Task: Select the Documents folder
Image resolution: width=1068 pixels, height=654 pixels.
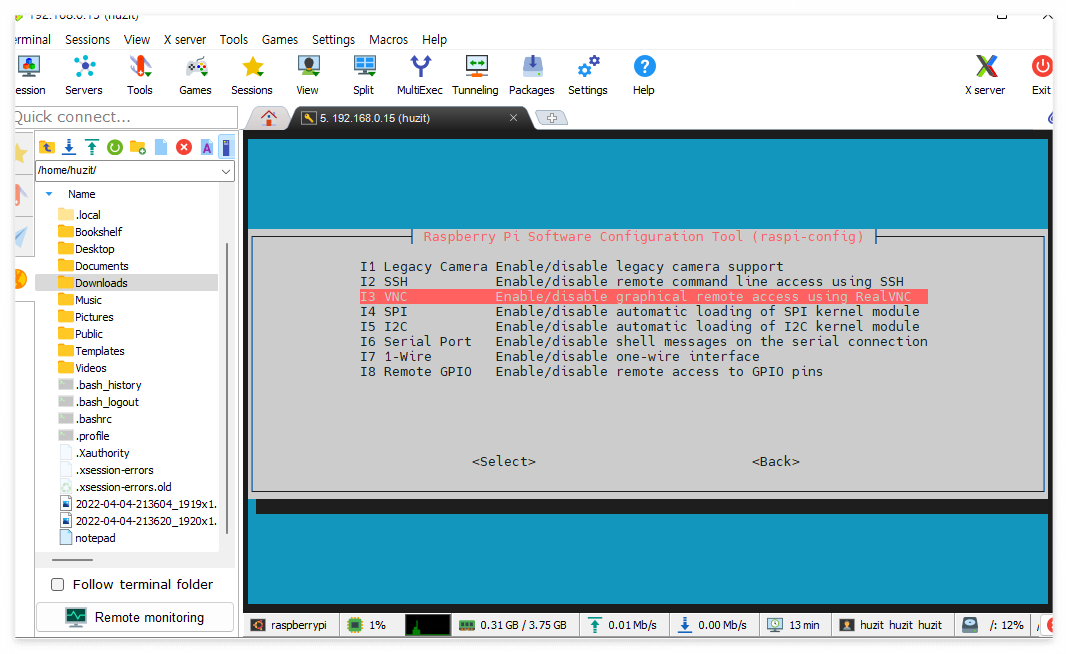Action: click(101, 266)
